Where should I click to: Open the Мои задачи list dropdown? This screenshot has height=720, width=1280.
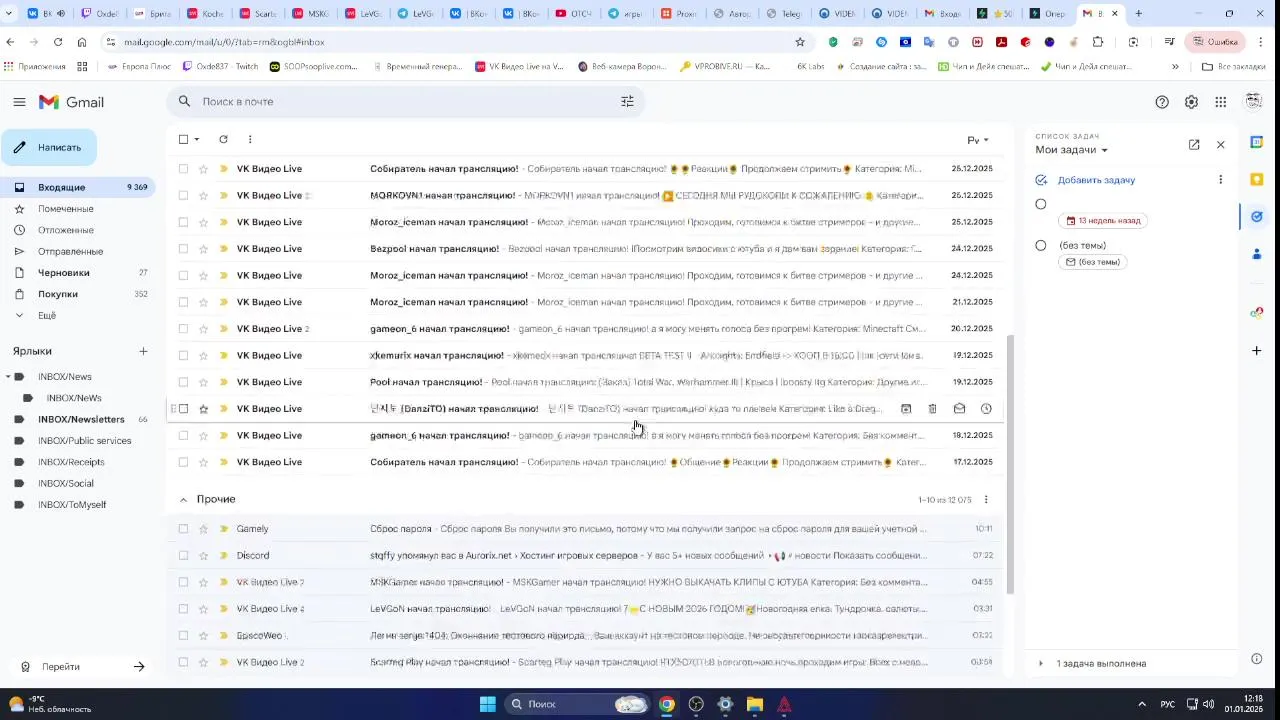[1072, 150]
